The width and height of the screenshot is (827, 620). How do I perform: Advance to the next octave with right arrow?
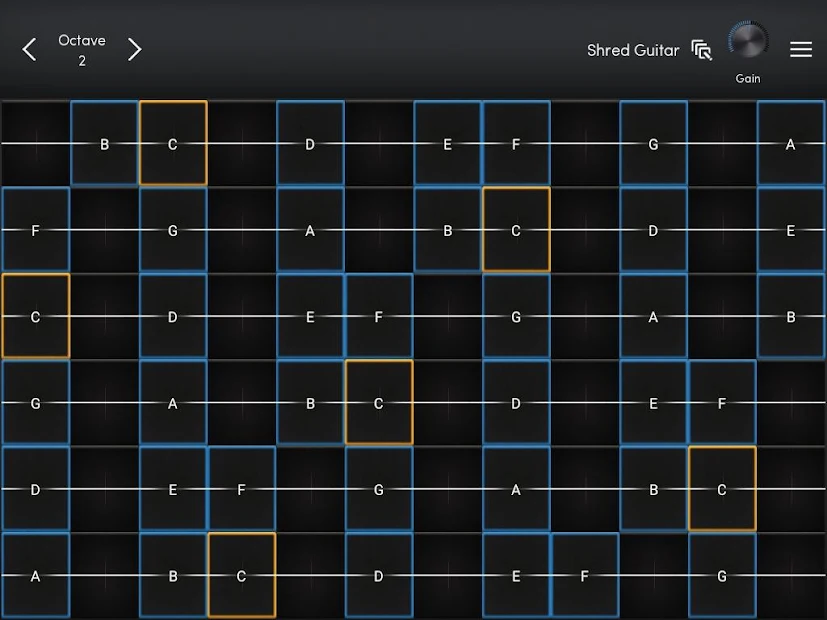pos(134,49)
